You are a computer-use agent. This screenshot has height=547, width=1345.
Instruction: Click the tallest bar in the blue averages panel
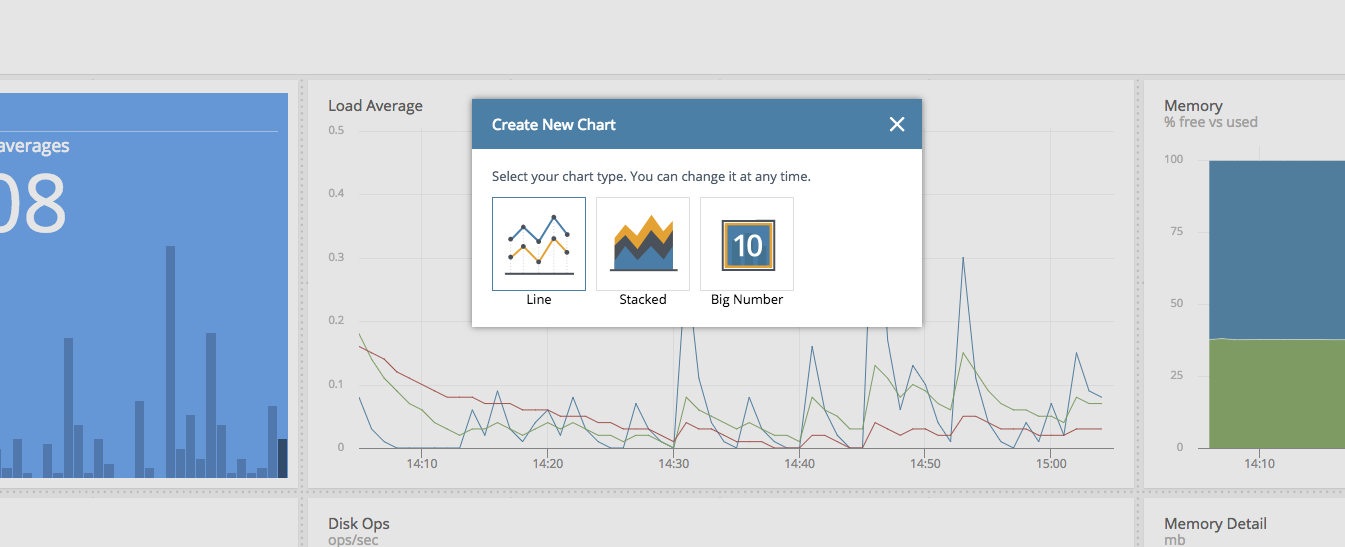(x=170, y=360)
